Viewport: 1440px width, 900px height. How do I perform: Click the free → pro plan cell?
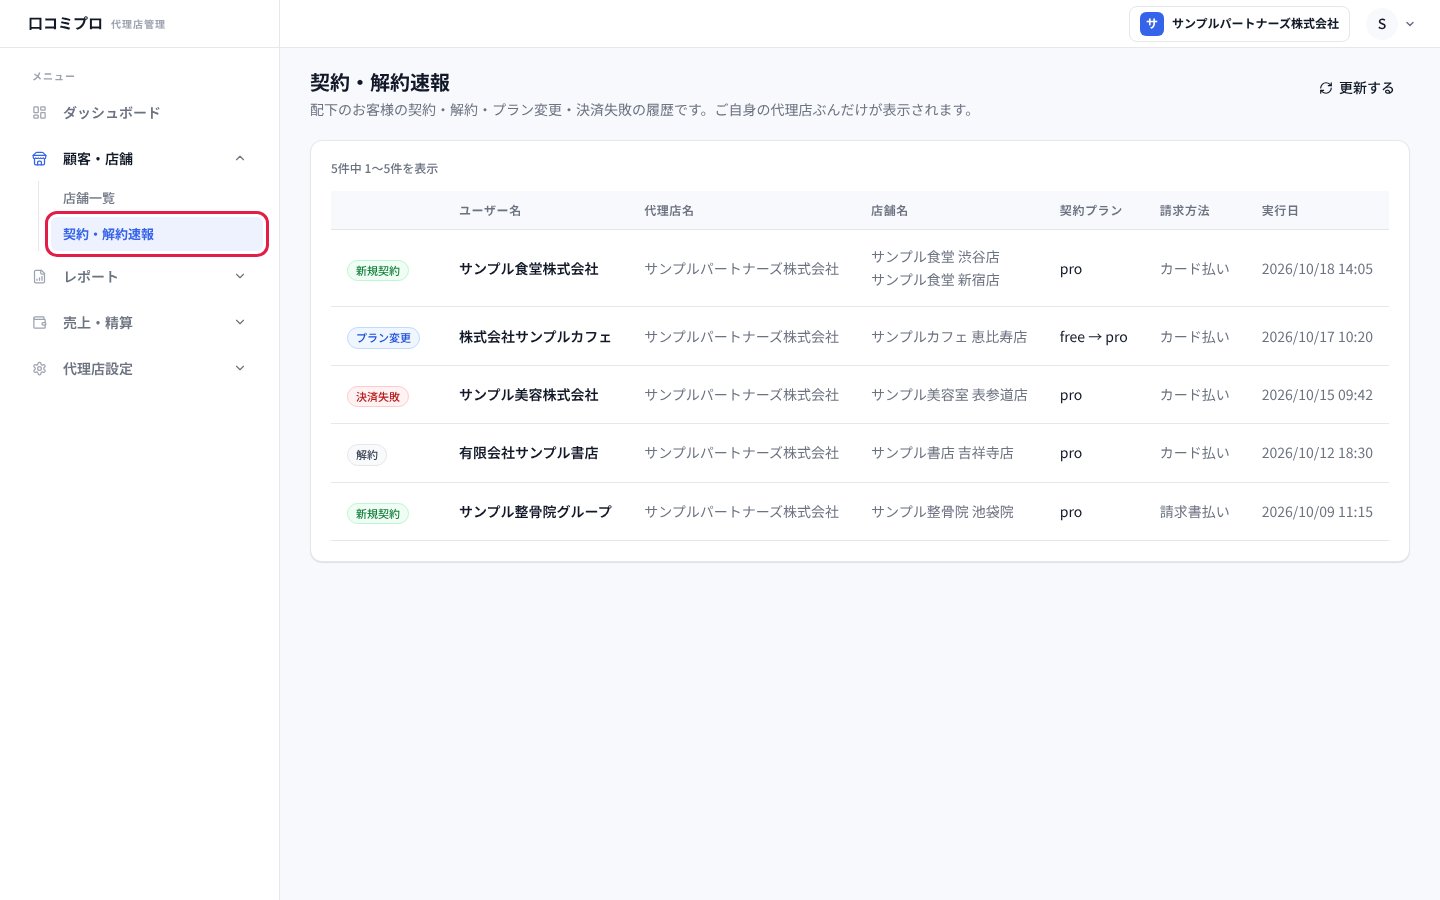click(1094, 337)
